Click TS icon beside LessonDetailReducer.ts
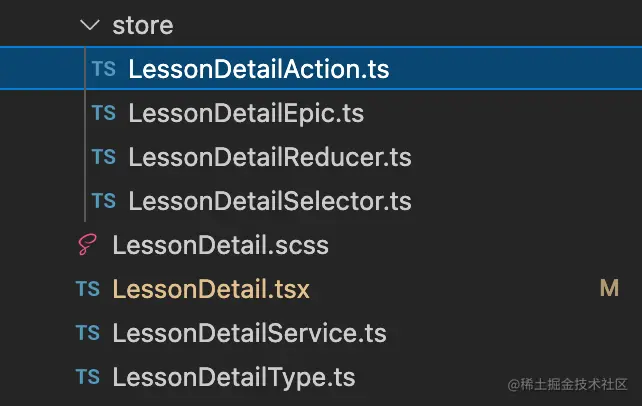642x406 pixels. click(x=103, y=157)
